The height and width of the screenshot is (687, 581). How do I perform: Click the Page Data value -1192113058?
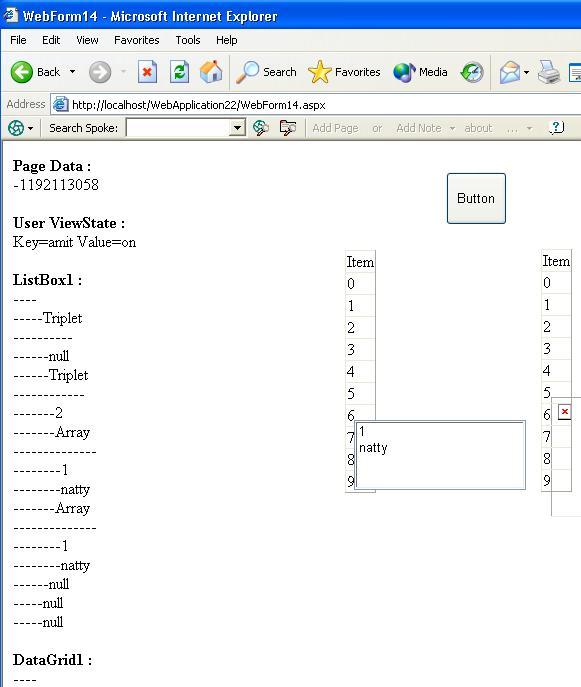coord(56,185)
